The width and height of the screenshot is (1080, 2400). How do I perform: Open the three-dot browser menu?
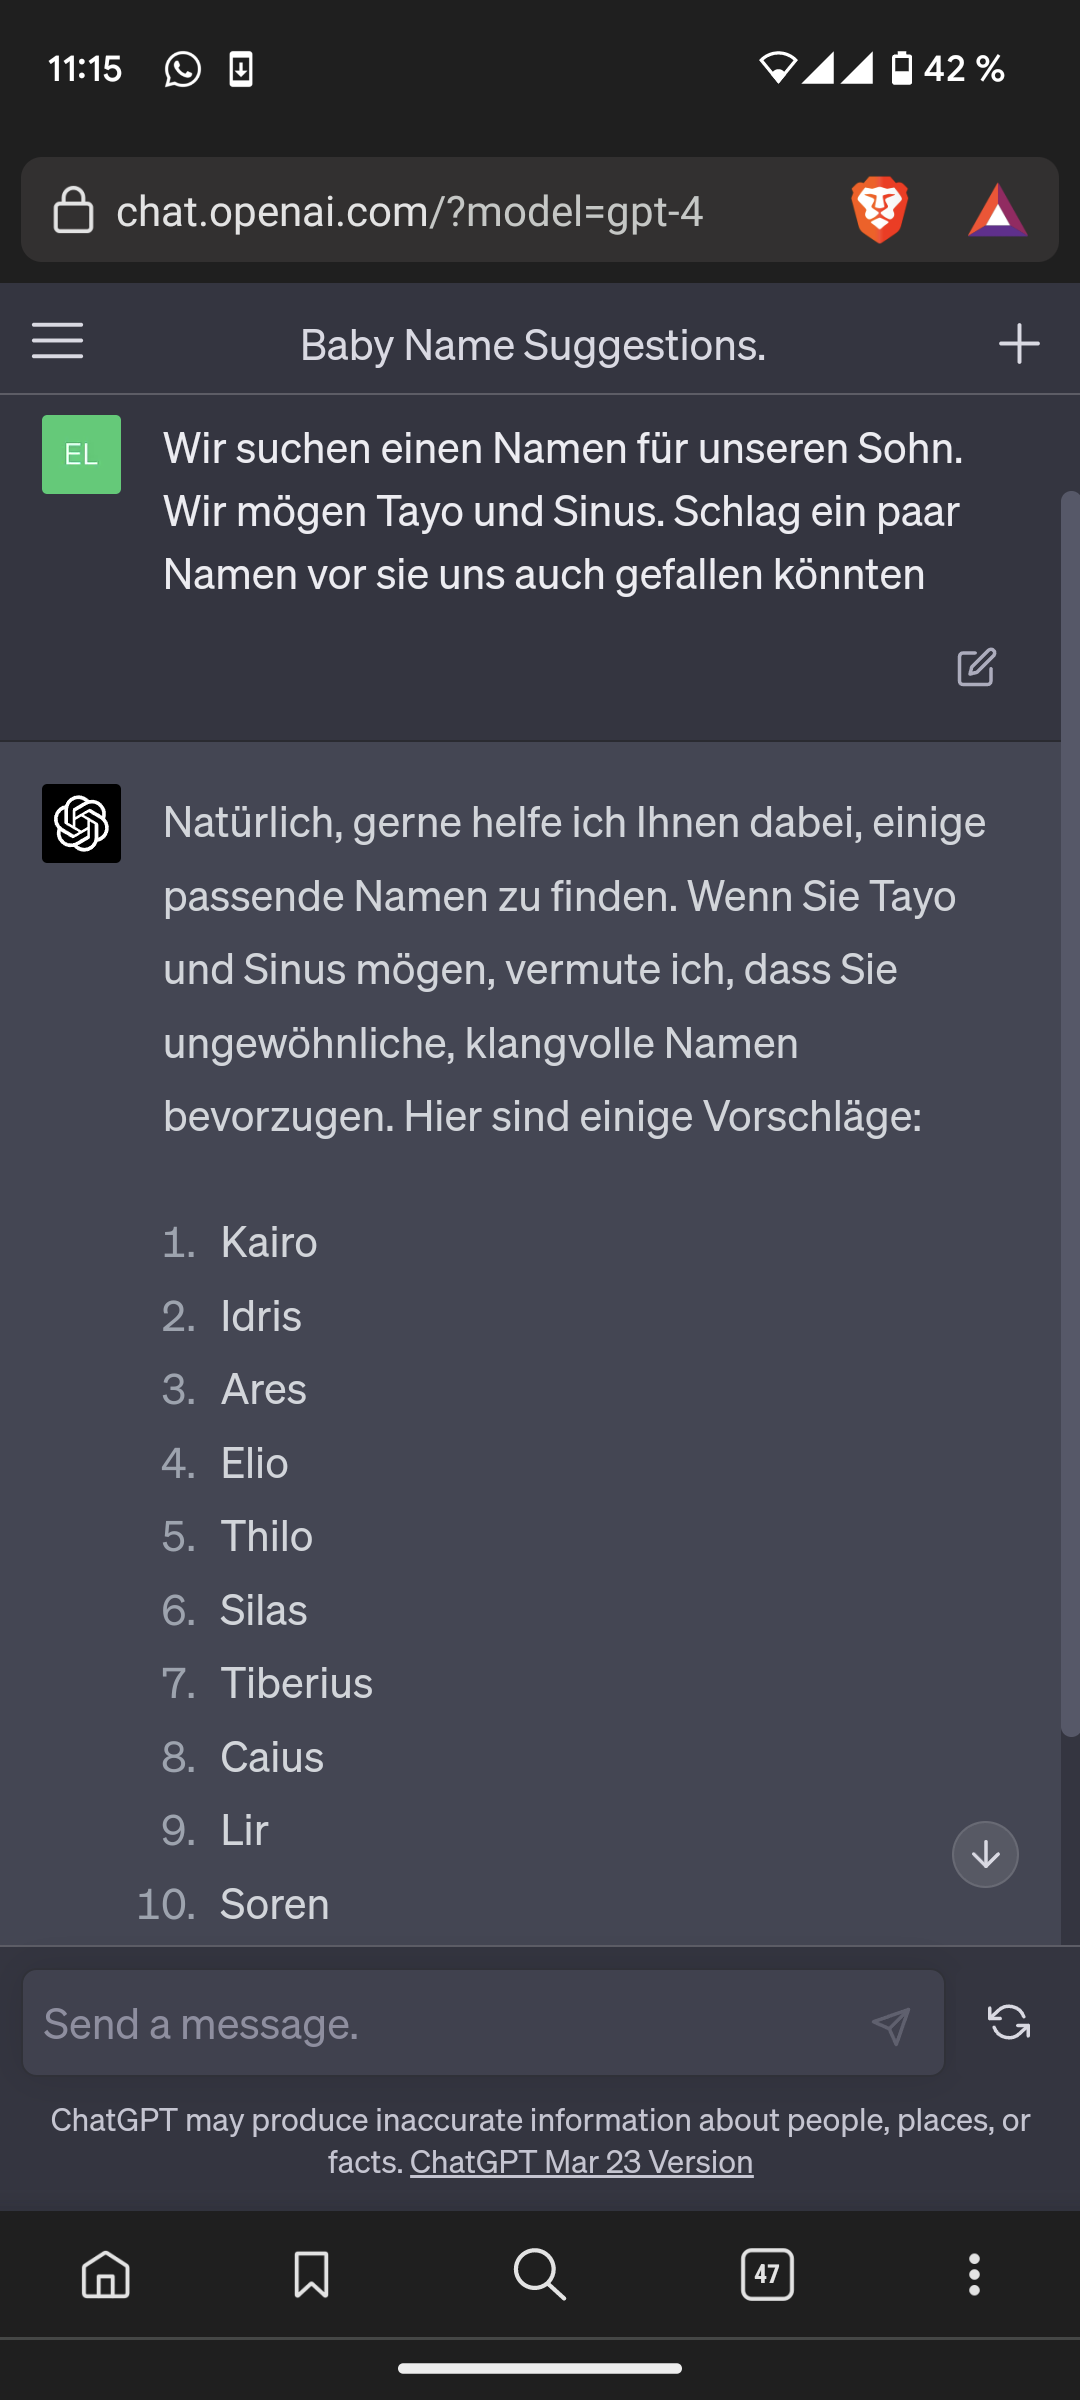pyautogui.click(x=974, y=2275)
